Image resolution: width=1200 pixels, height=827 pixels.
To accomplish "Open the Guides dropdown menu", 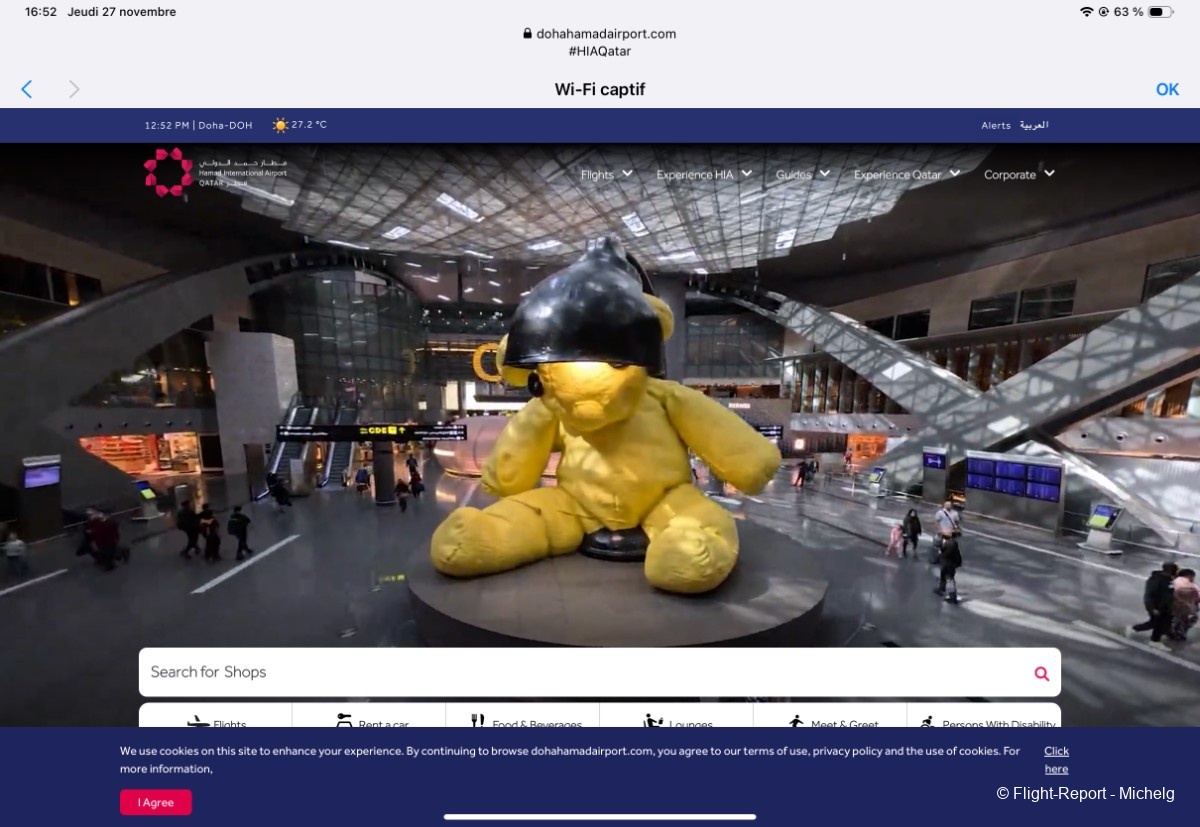I will (x=802, y=174).
